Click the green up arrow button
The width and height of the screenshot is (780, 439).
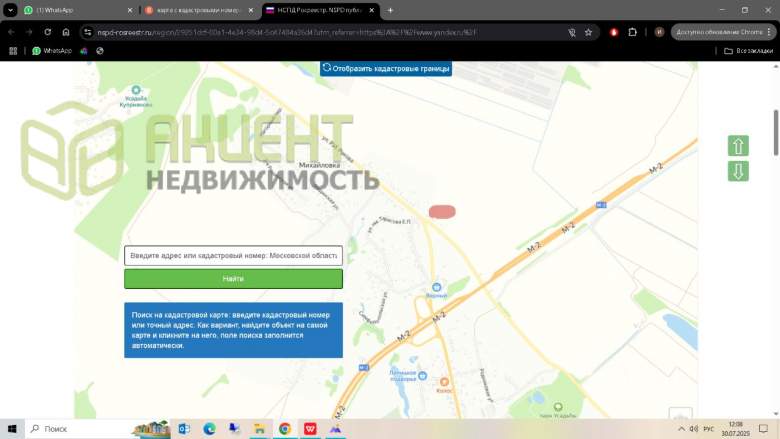pyautogui.click(x=738, y=146)
